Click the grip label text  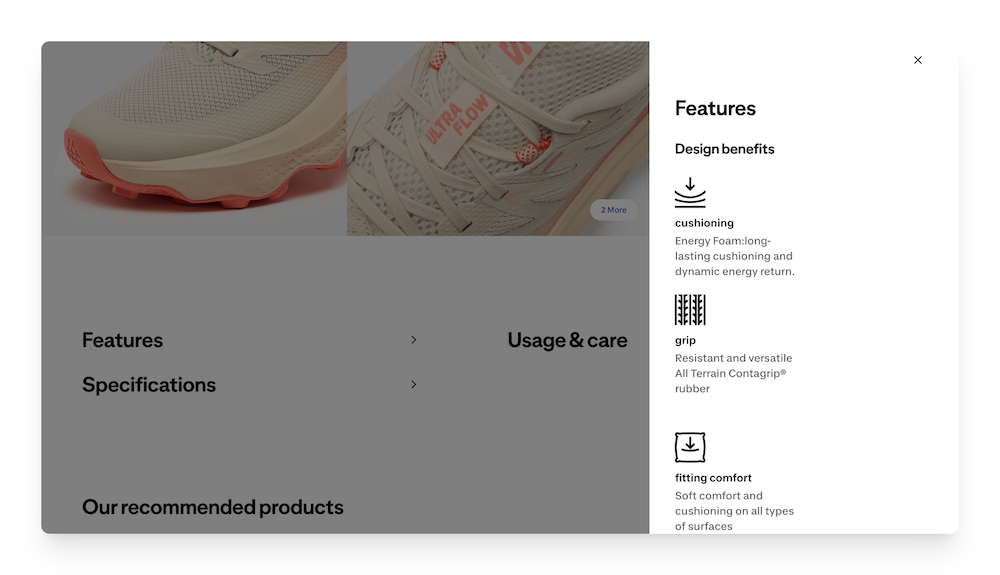tap(686, 340)
